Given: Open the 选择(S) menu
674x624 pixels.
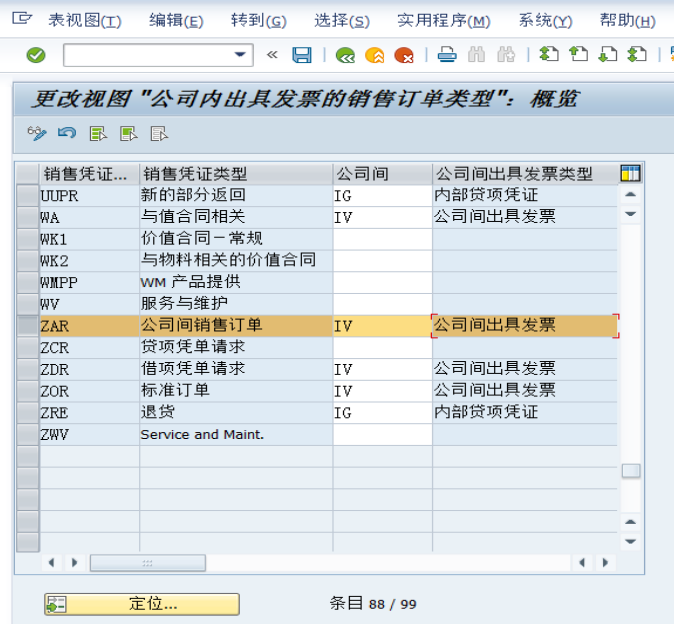Looking at the screenshot, I should point(342,20).
